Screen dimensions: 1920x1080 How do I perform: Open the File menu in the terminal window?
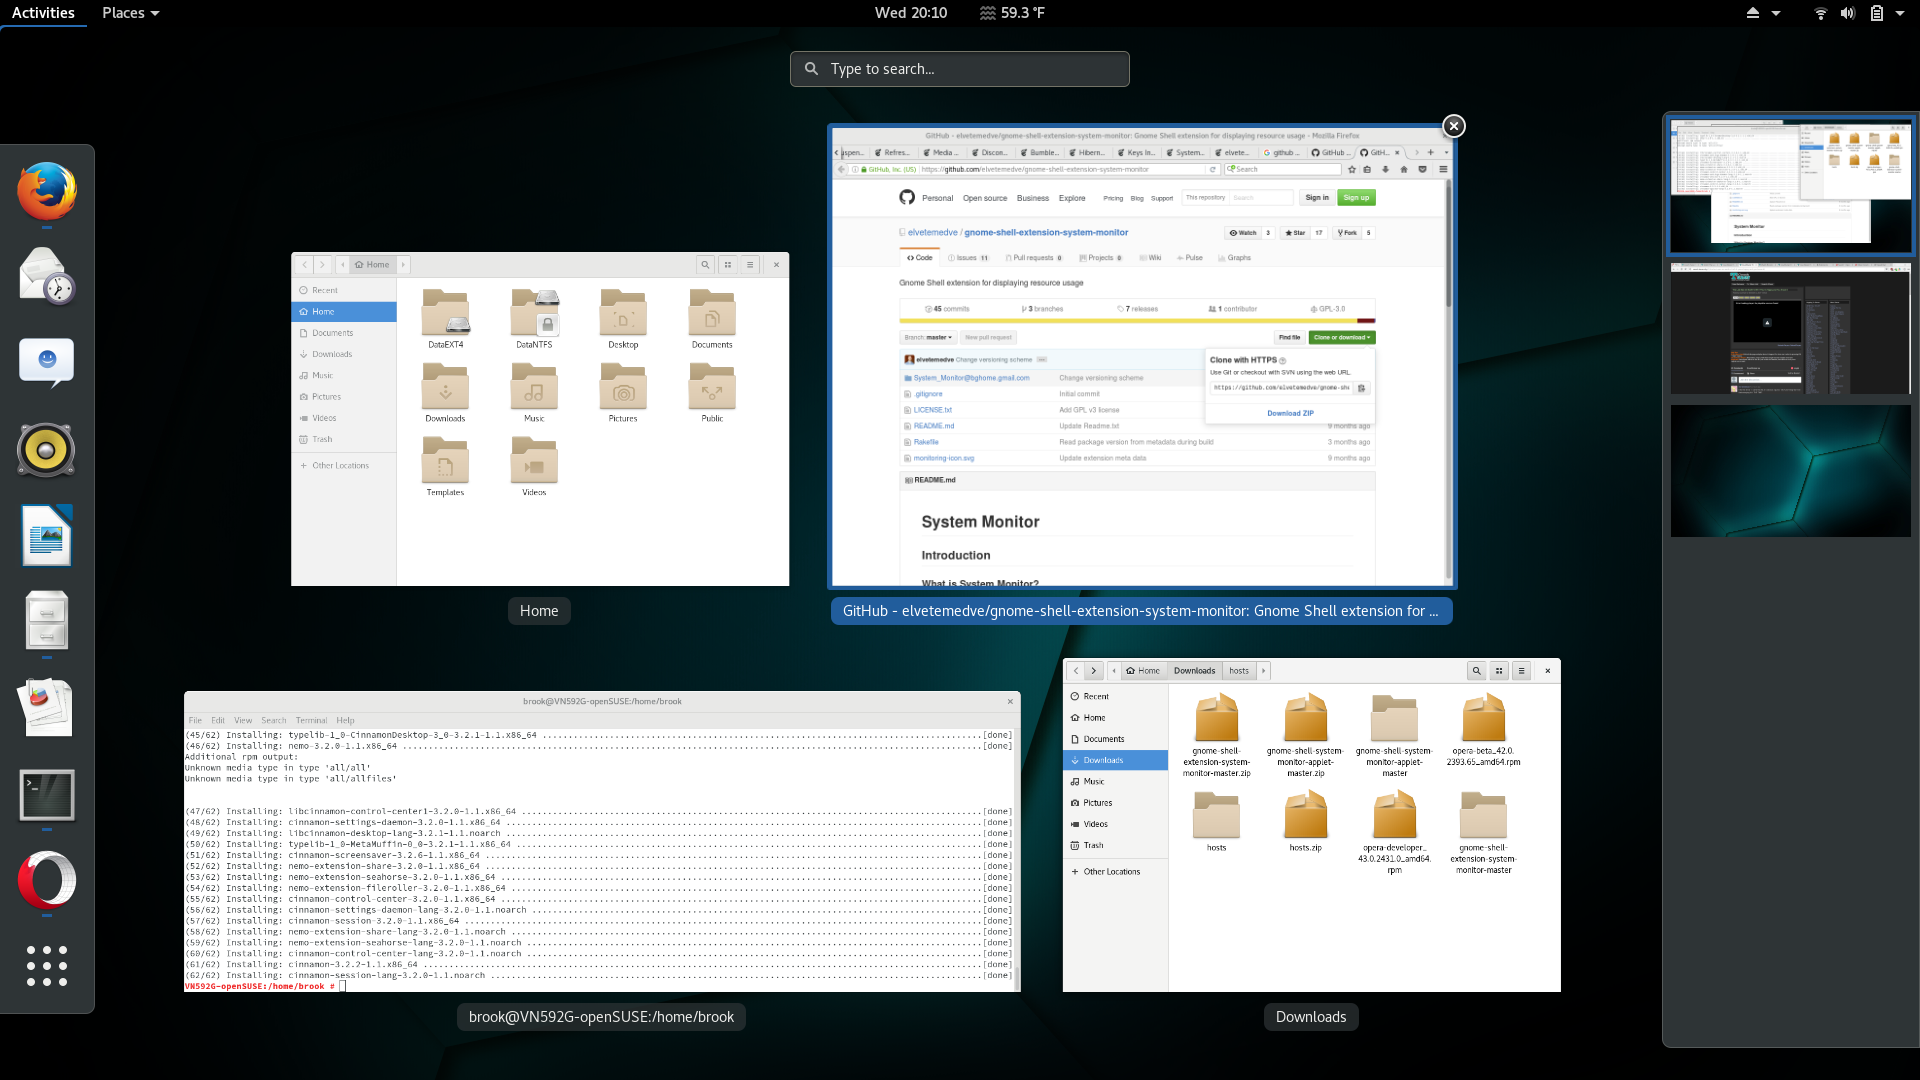click(x=195, y=720)
